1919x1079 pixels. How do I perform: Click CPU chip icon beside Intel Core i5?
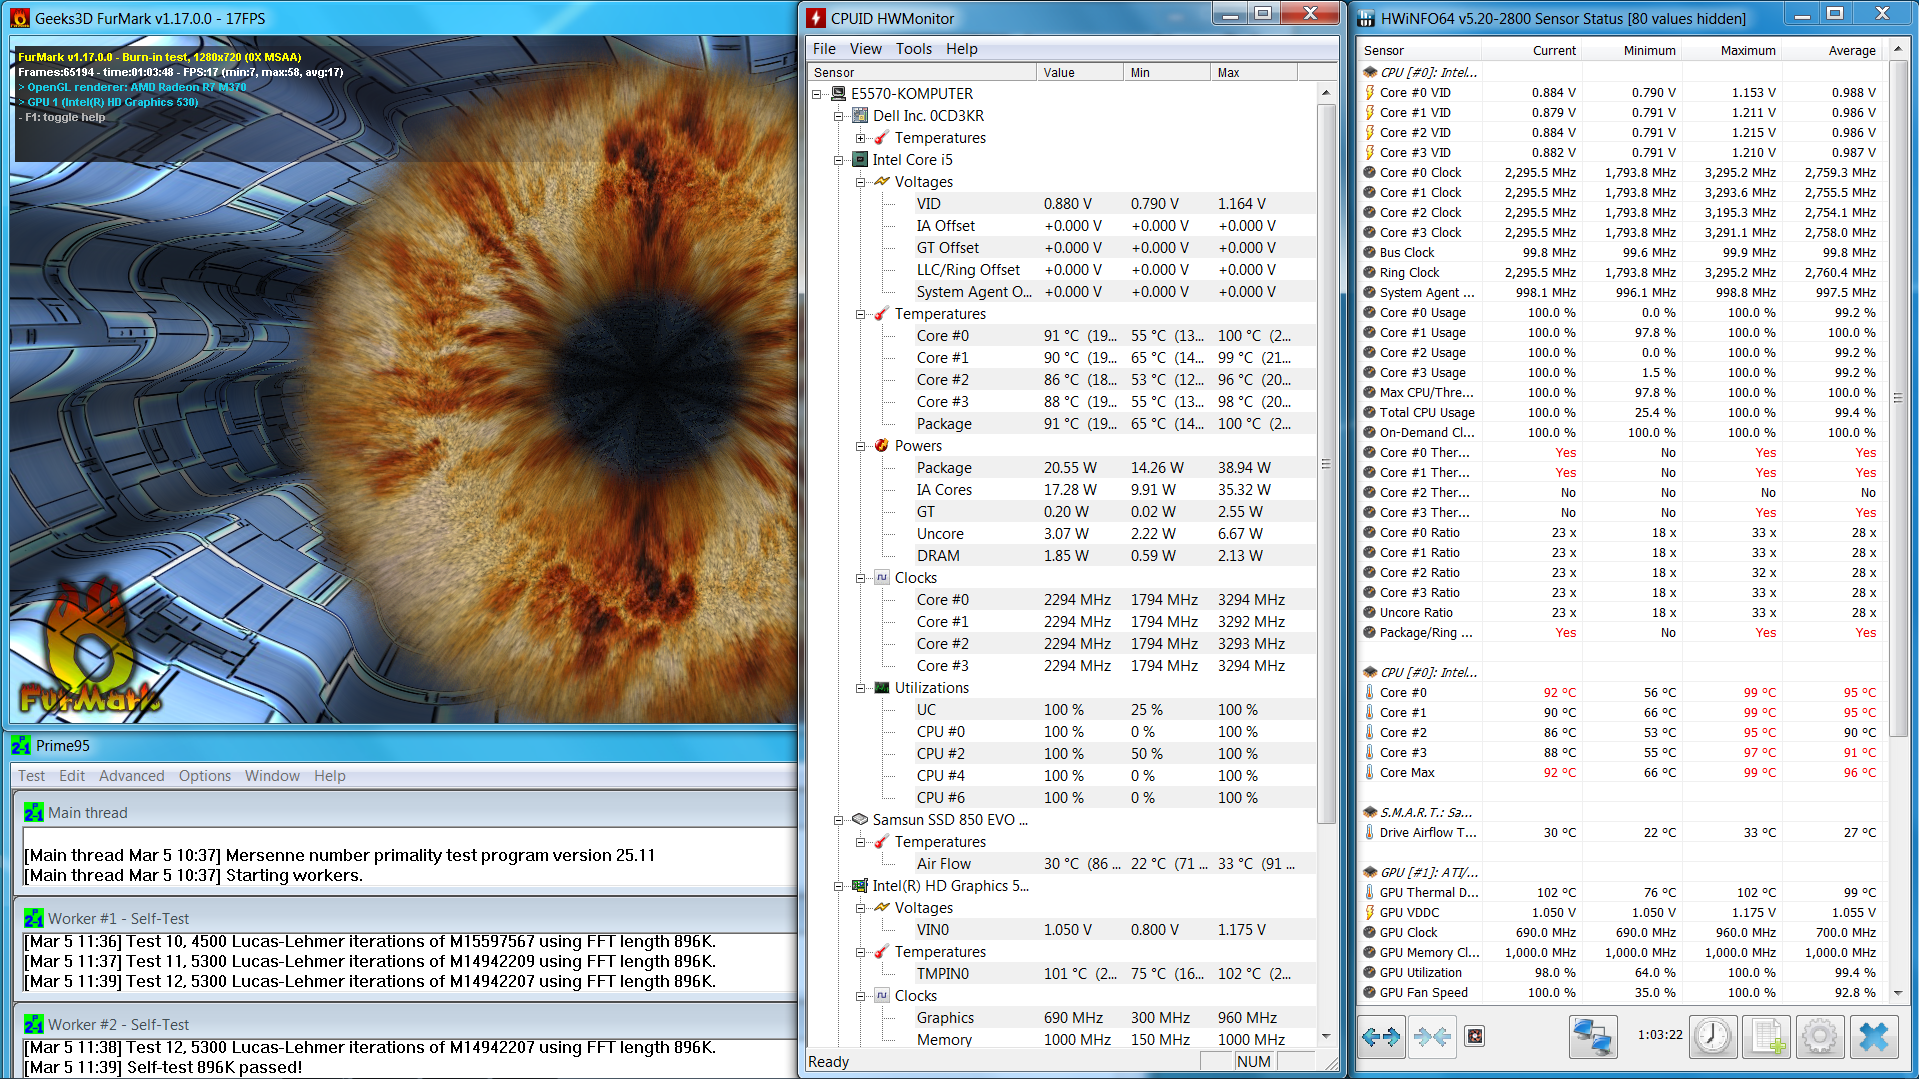(x=860, y=160)
